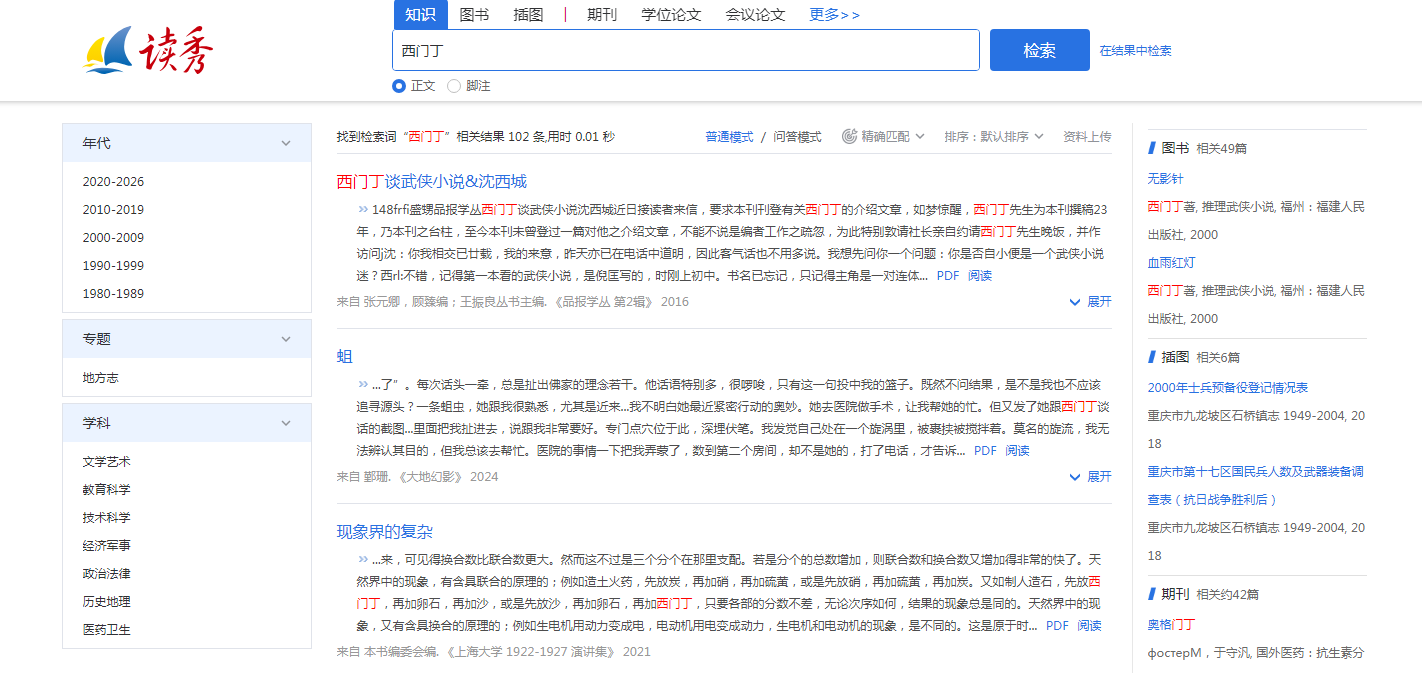Filter by 医药卫生 subject
Viewport: 1422px width, 673px height.
click(x=106, y=630)
